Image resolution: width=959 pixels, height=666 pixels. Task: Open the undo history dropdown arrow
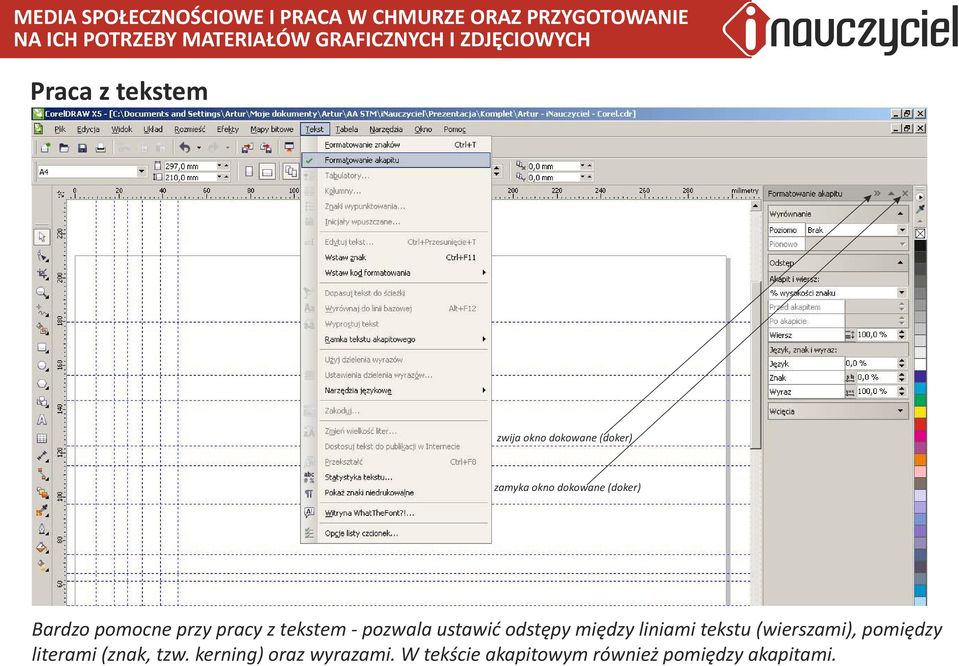pos(199,148)
